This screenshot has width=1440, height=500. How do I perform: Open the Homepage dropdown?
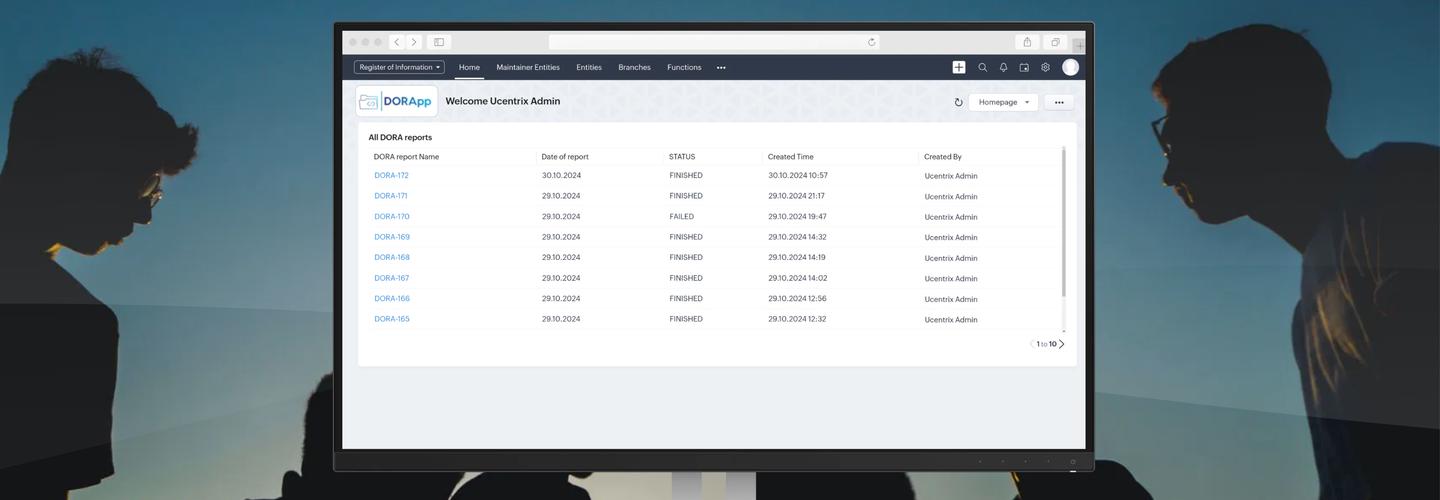[x=1003, y=102]
